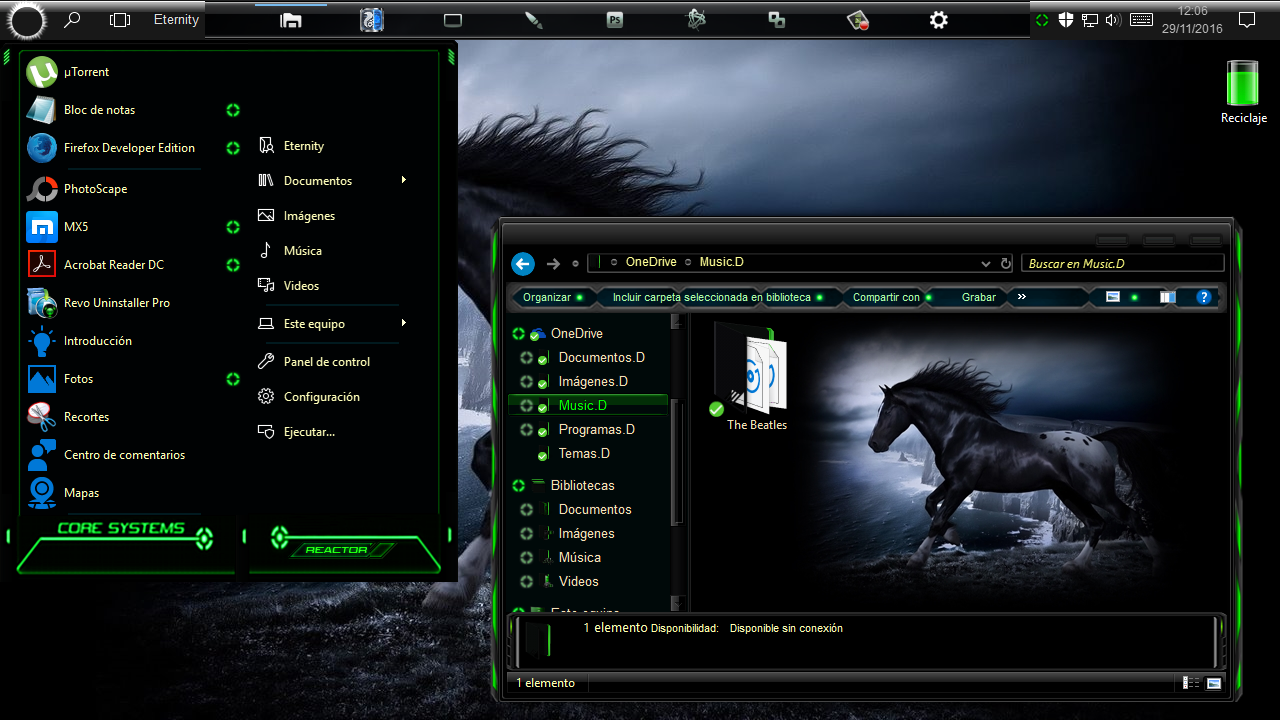
Task: Mute the speaker icon in system tray
Action: [1112, 18]
